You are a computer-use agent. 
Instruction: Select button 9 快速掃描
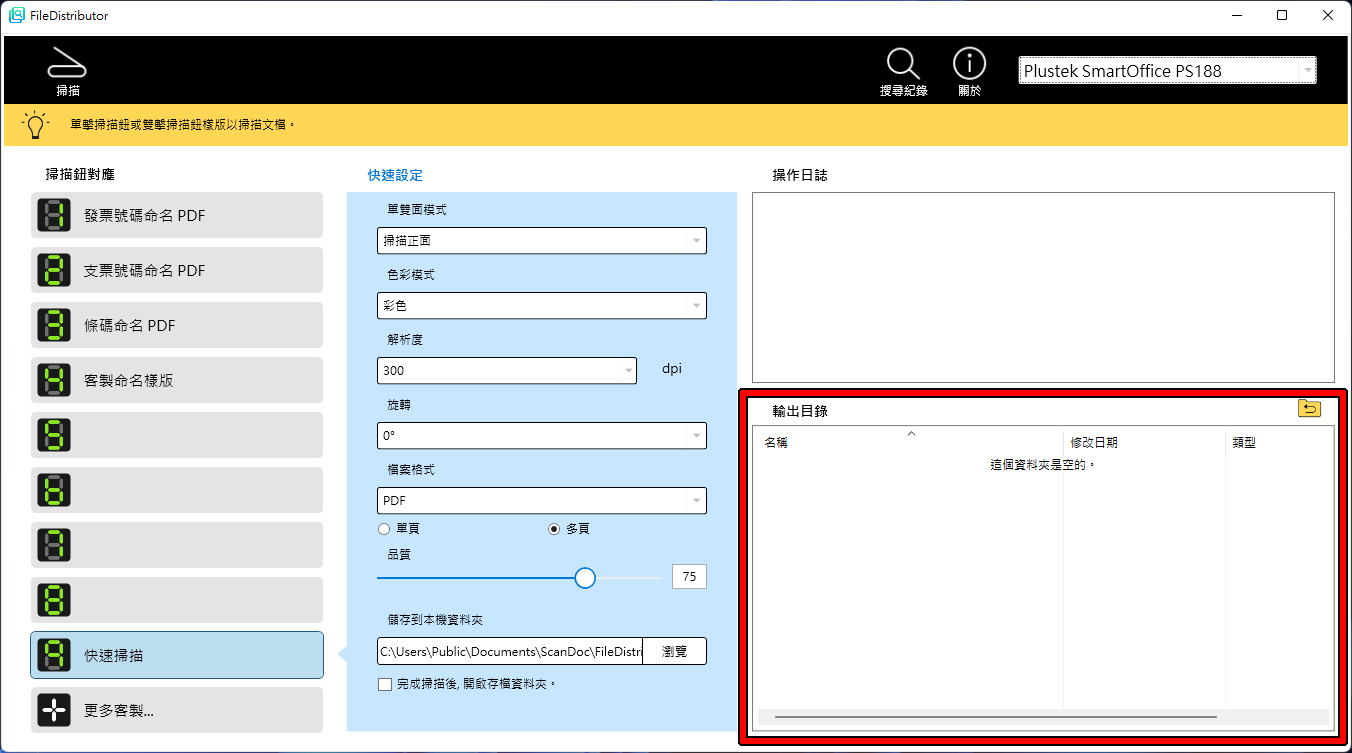tap(177, 655)
